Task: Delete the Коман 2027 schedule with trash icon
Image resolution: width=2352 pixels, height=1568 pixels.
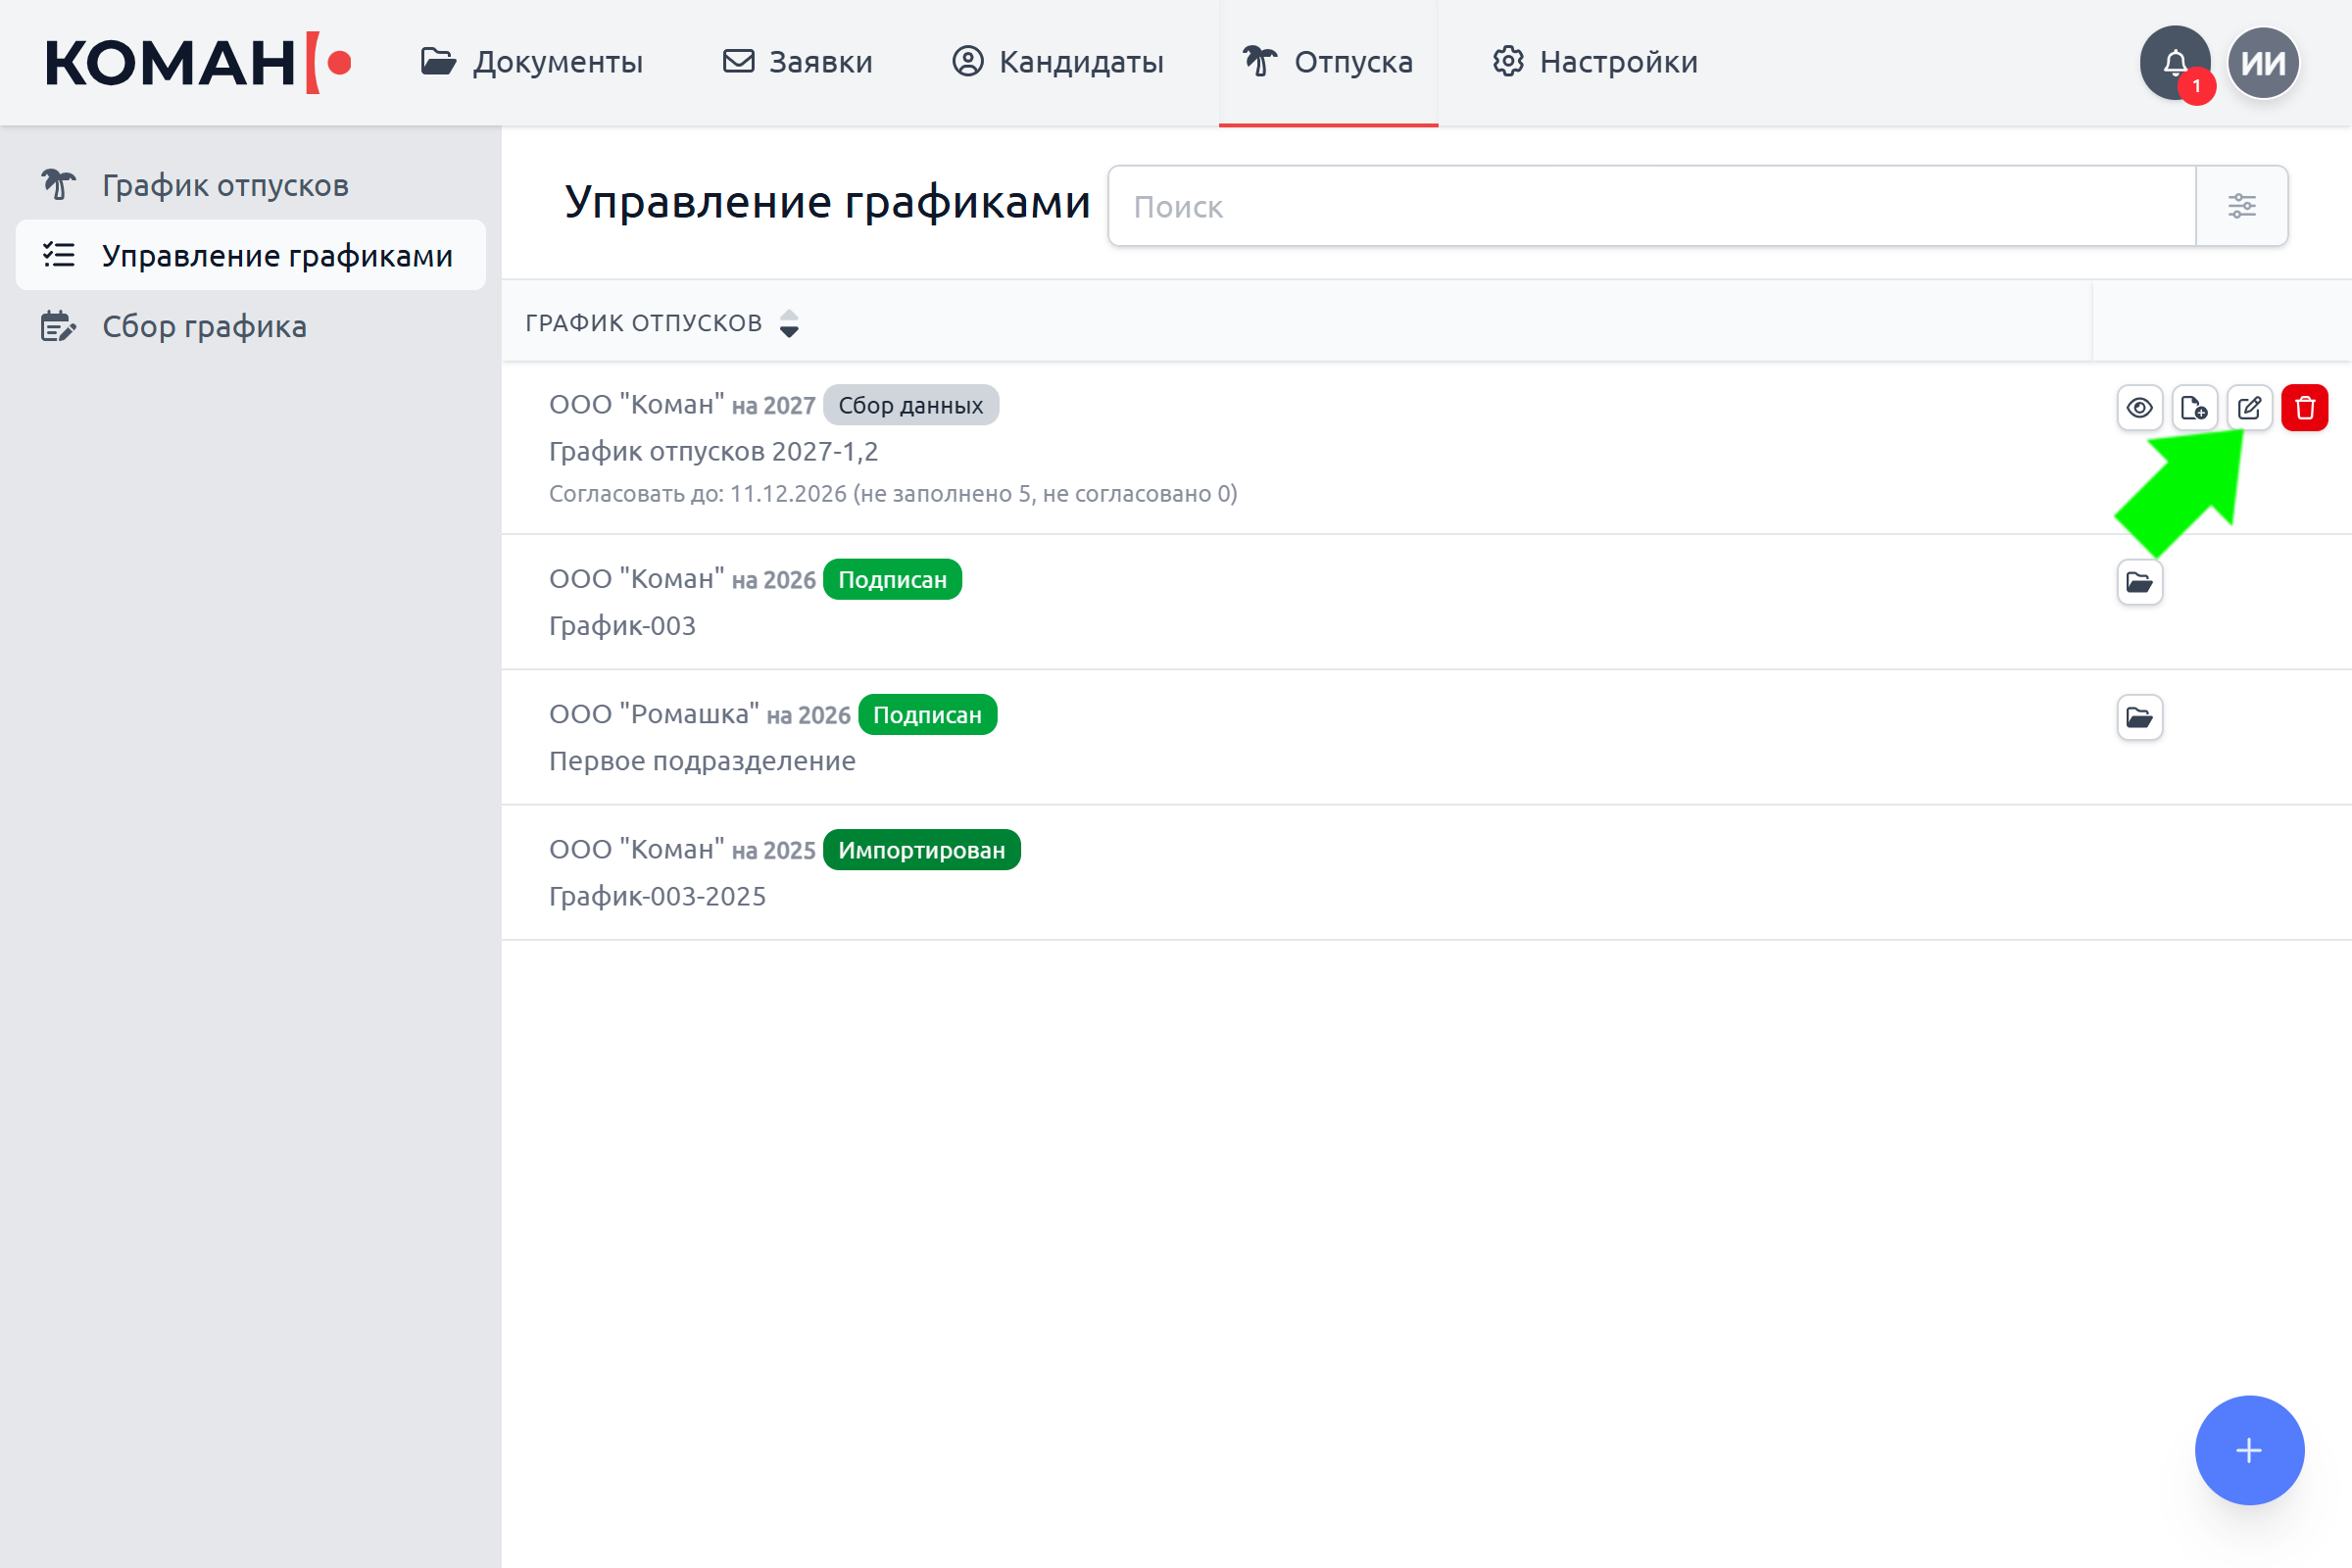Action: (2305, 408)
